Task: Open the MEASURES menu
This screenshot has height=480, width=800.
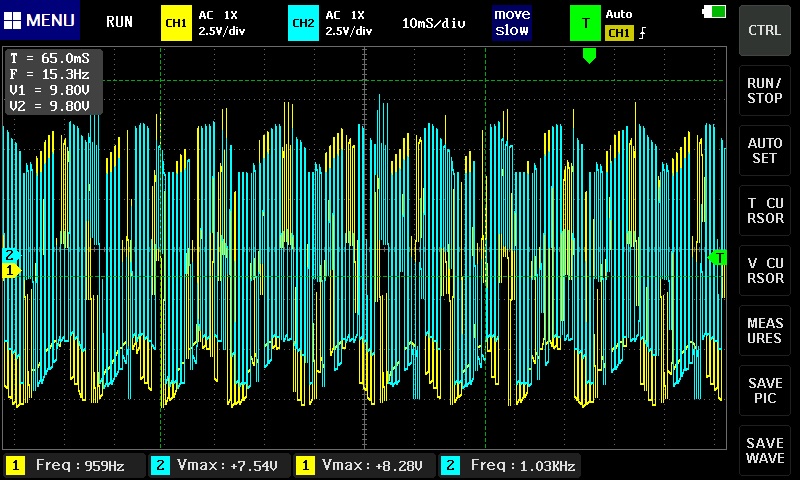Action: tap(765, 331)
